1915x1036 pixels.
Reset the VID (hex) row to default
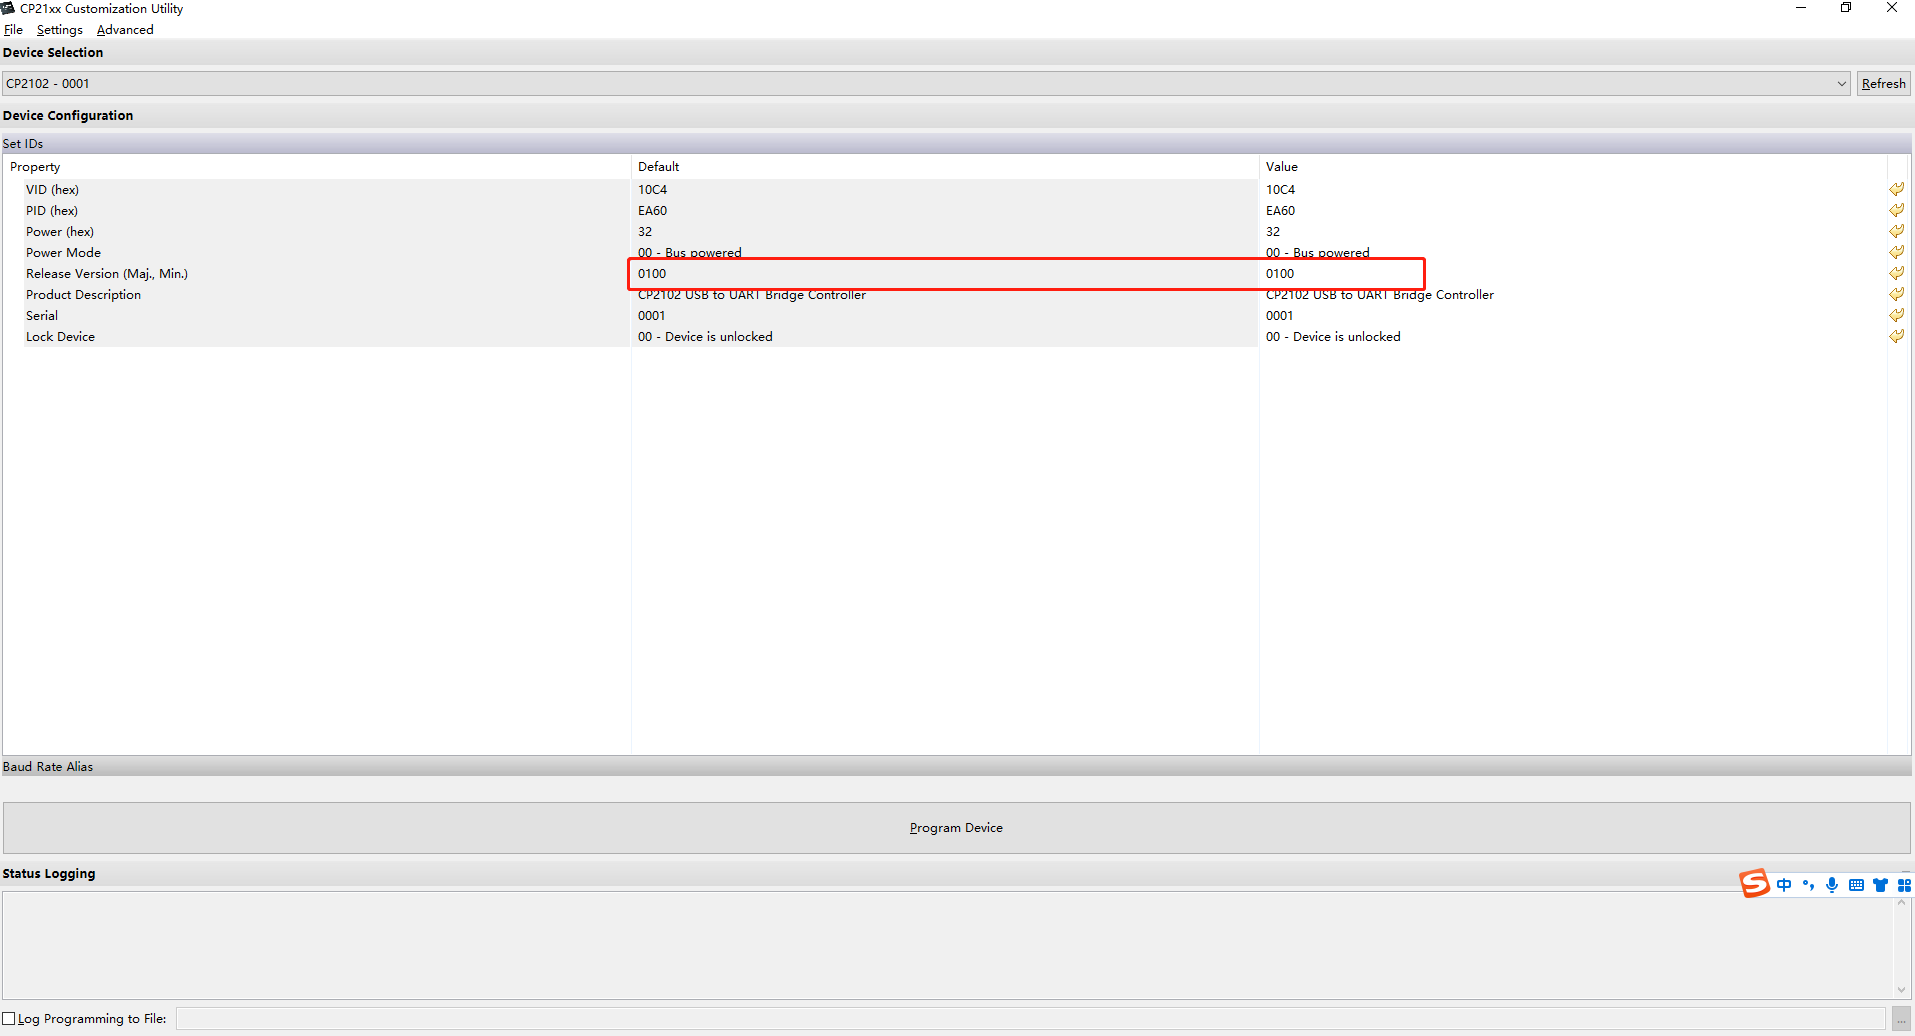tap(1896, 189)
